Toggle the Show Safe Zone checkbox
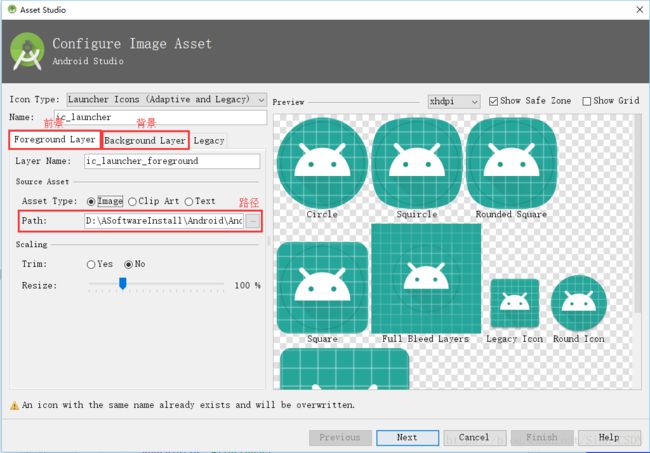This screenshot has height=453, width=650. coord(493,101)
